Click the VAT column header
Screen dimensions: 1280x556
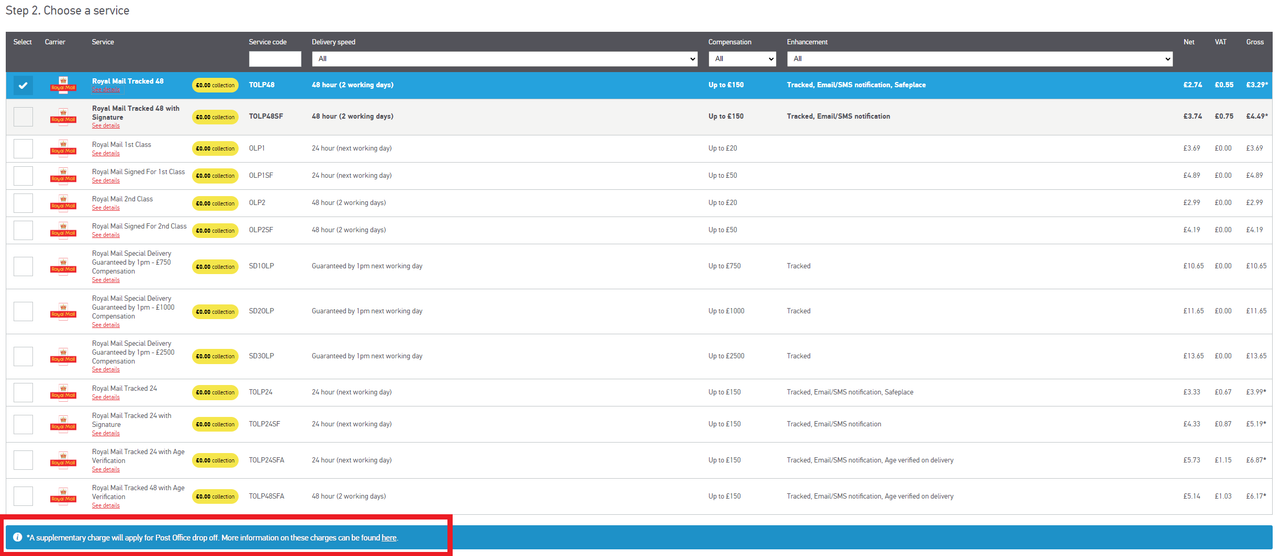point(1220,42)
